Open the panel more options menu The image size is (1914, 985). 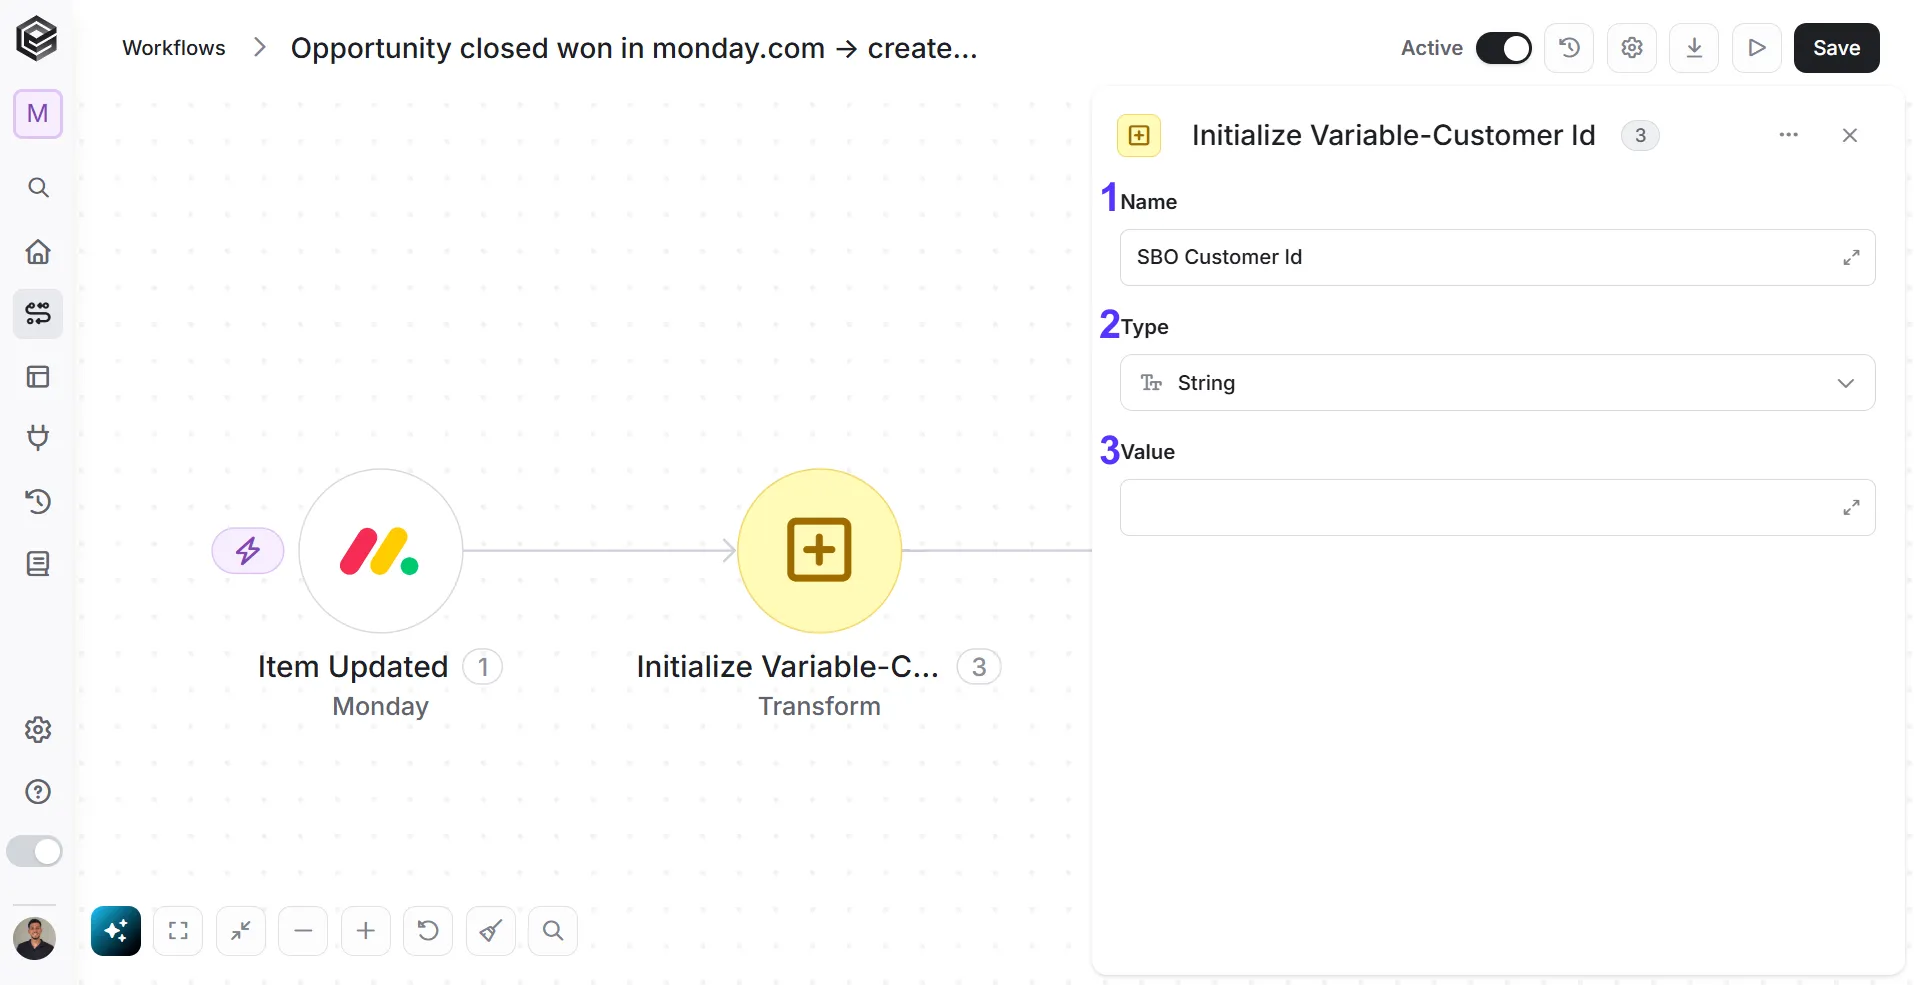tap(1789, 135)
